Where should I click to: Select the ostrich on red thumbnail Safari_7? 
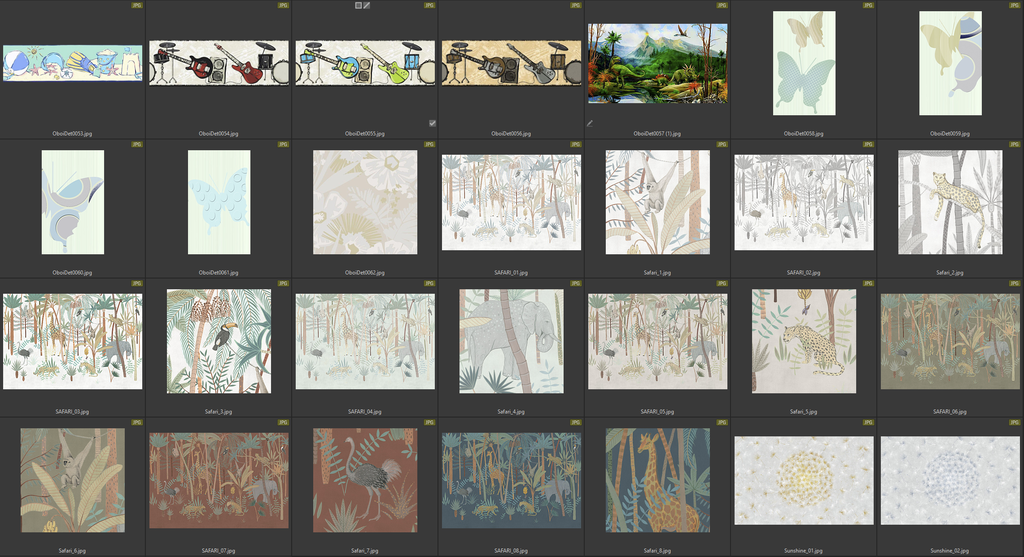pyautogui.click(x=364, y=480)
